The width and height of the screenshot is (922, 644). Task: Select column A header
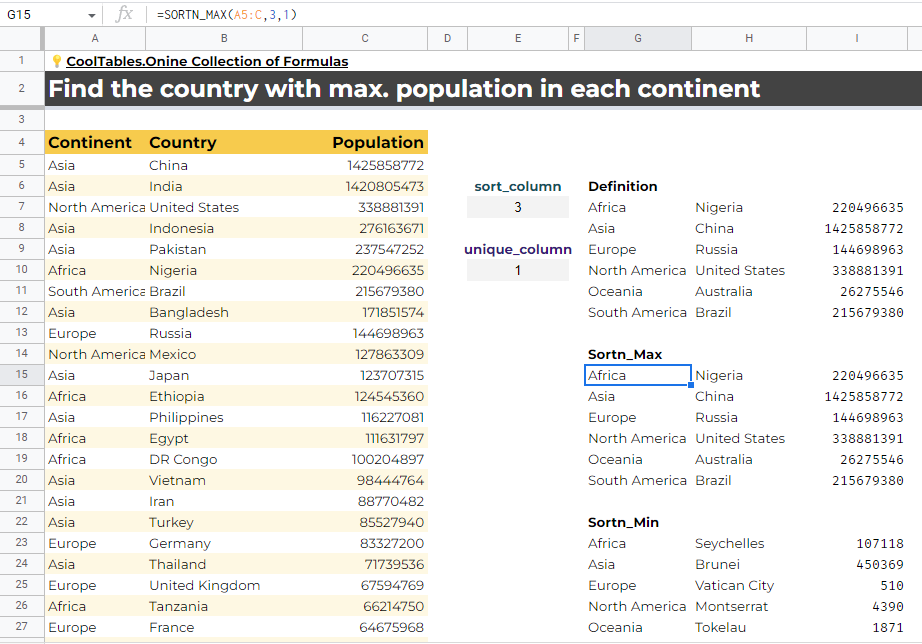[95, 38]
